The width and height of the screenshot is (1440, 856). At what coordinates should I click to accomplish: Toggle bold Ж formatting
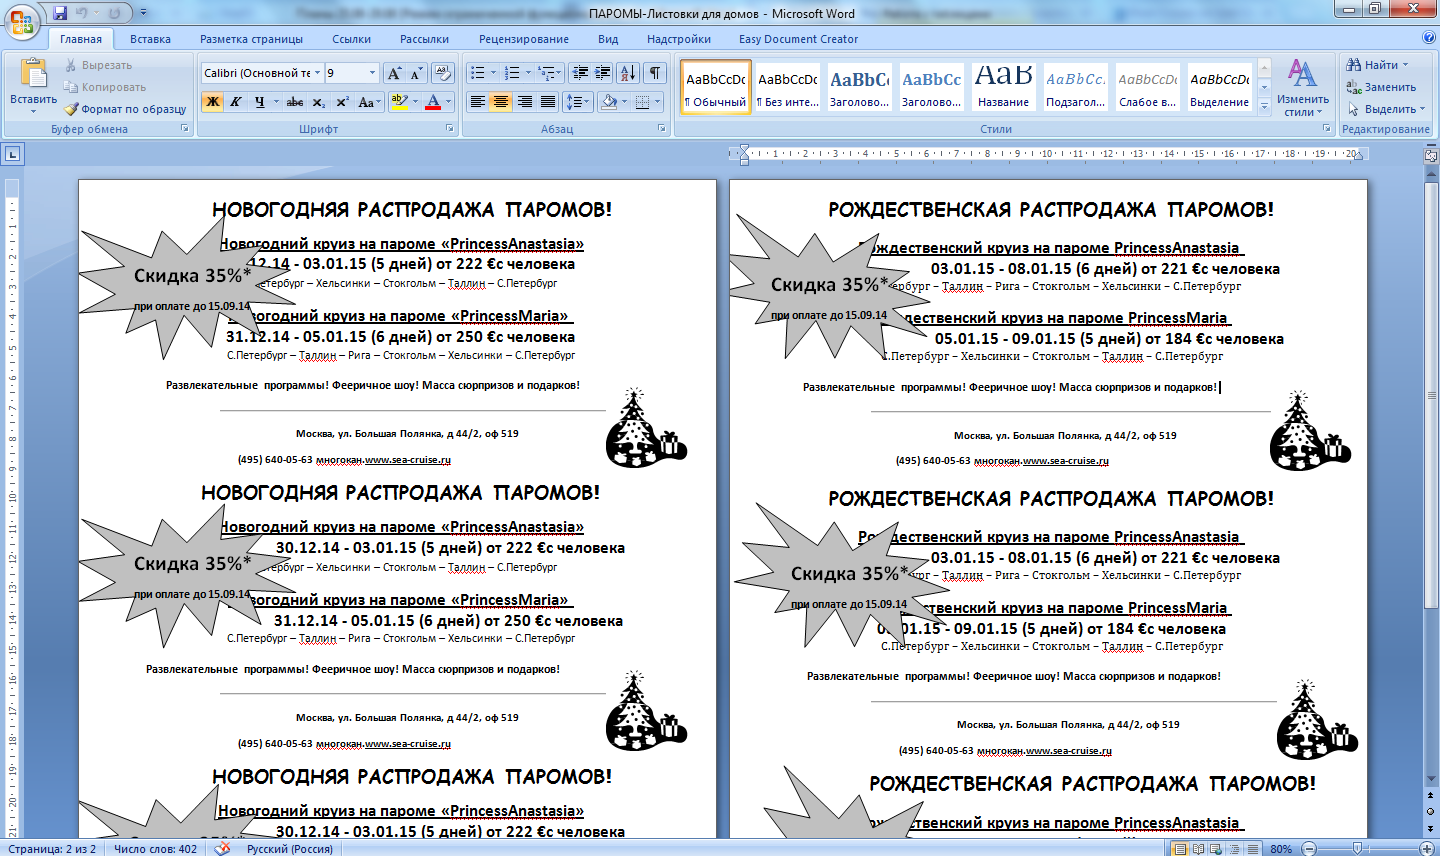212,102
